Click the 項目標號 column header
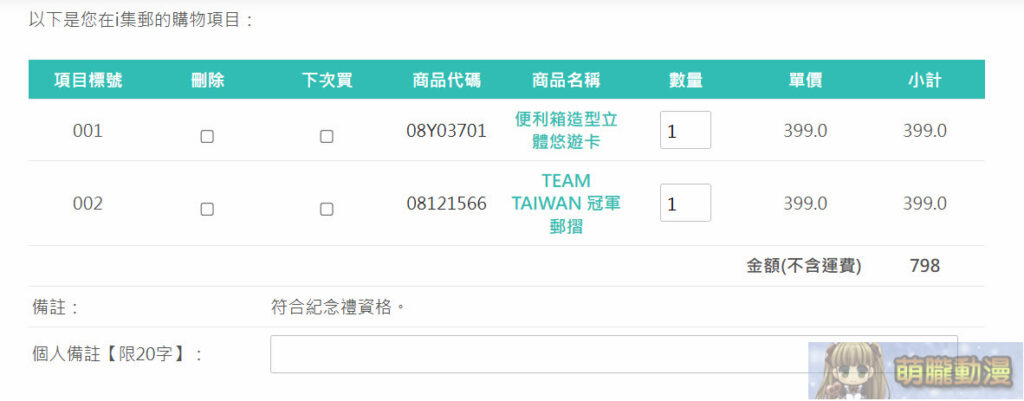Screen dimensions: 1024x401 pos(88,81)
